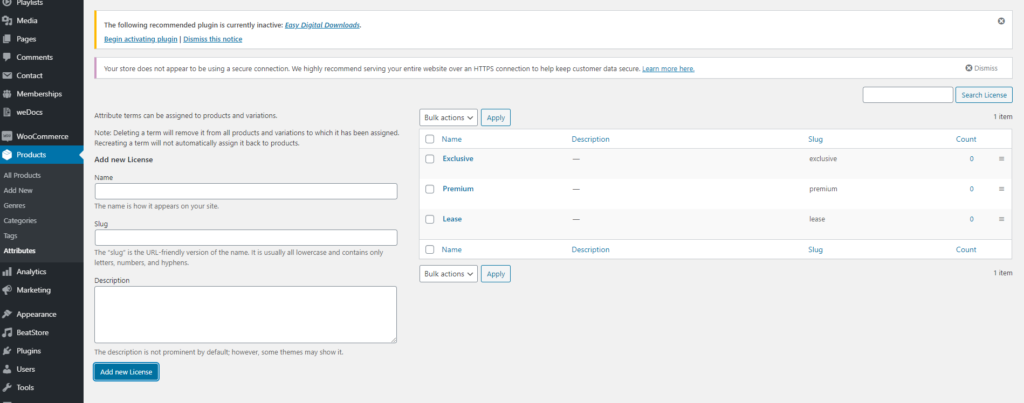Click the Marketing megaphone icon
The height and width of the screenshot is (403, 1024).
(x=7, y=290)
